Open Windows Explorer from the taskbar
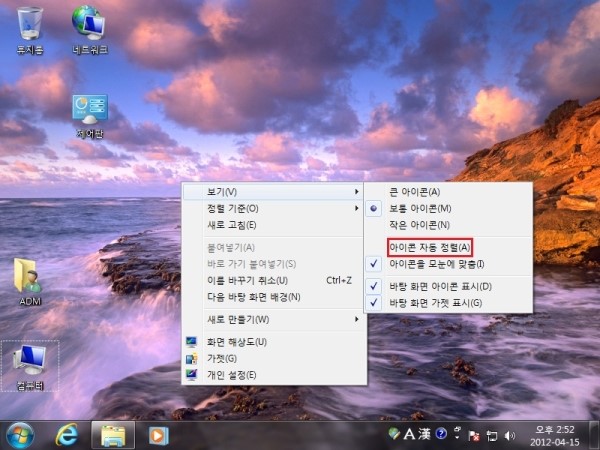The height and width of the screenshot is (450, 600). click(113, 434)
